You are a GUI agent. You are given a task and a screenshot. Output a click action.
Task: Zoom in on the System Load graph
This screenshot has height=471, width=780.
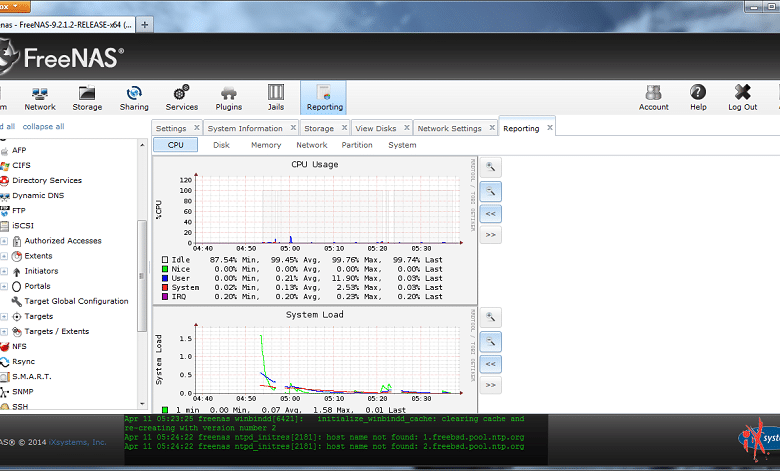490,317
